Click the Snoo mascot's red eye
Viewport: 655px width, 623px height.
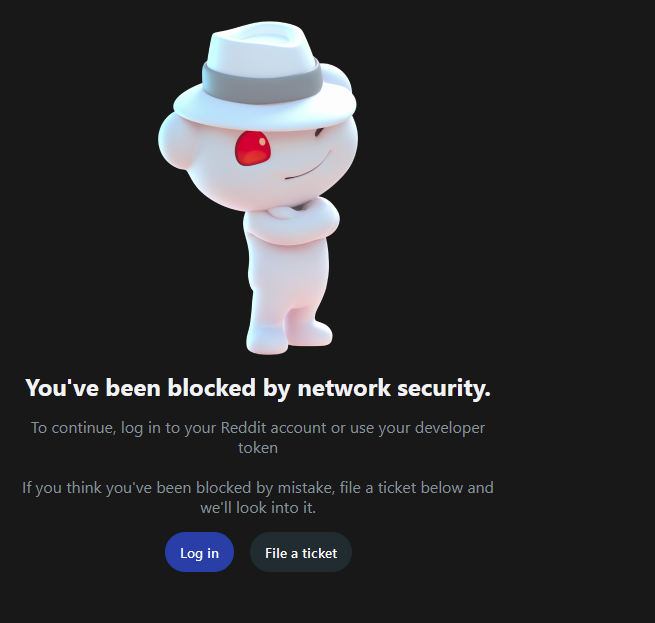tap(253, 148)
